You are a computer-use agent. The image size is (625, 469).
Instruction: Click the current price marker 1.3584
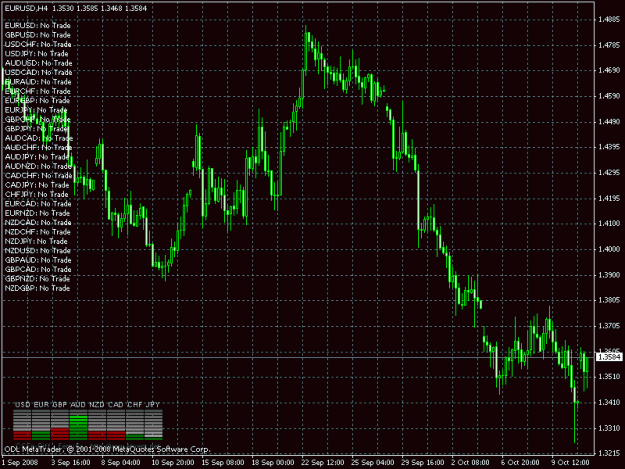[609, 357]
